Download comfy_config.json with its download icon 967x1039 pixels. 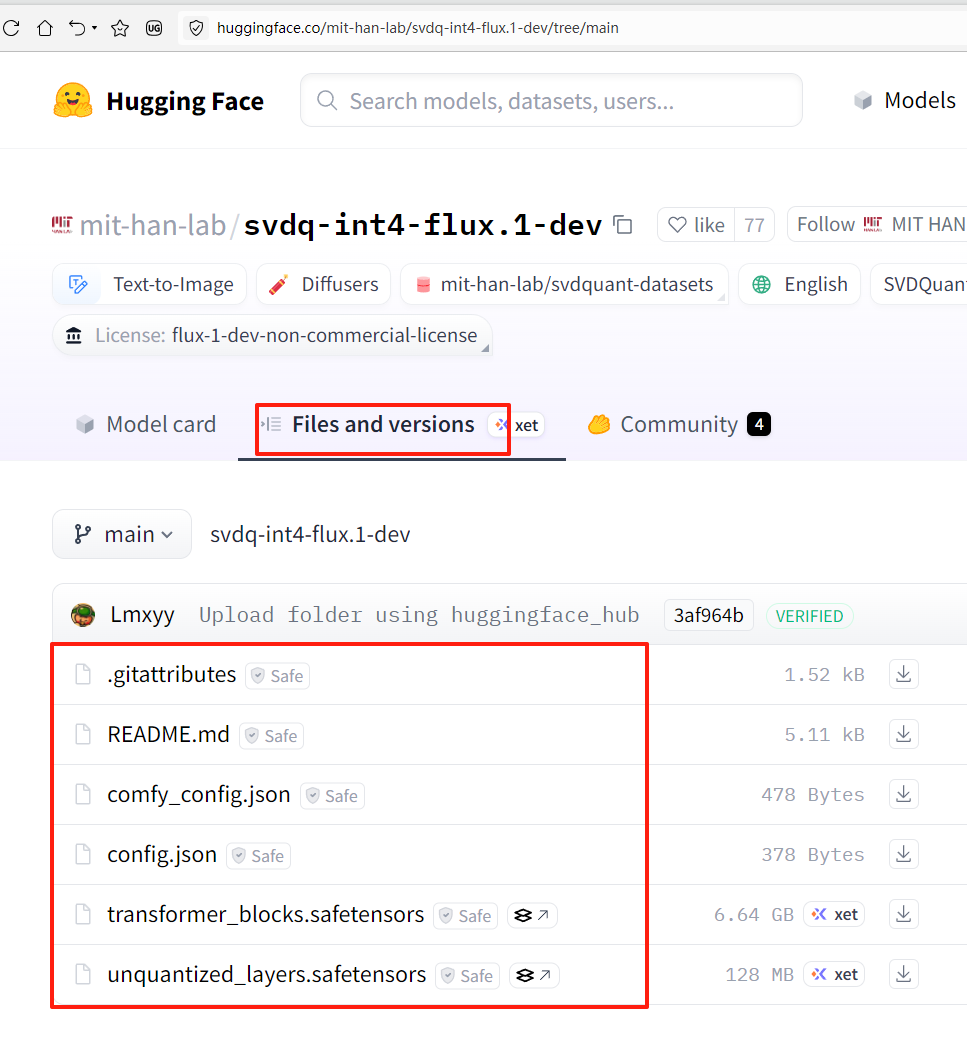coord(903,794)
